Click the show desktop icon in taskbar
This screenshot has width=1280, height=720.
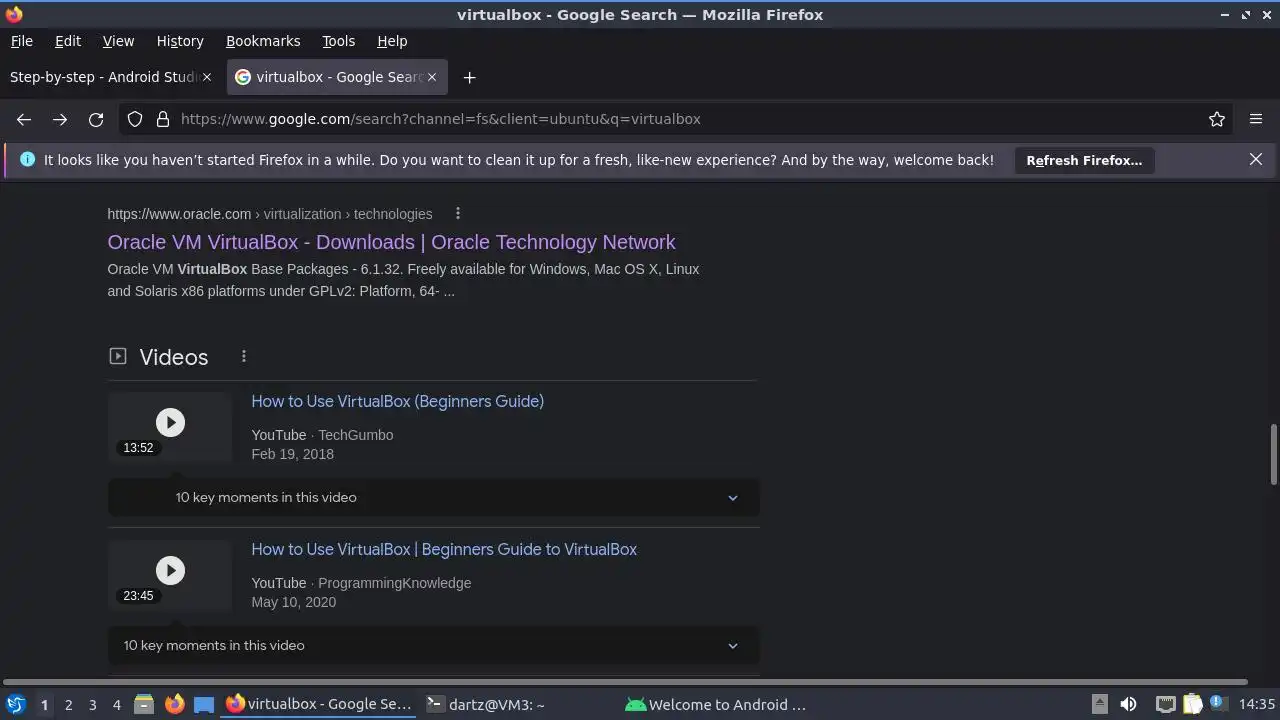tap(204, 704)
